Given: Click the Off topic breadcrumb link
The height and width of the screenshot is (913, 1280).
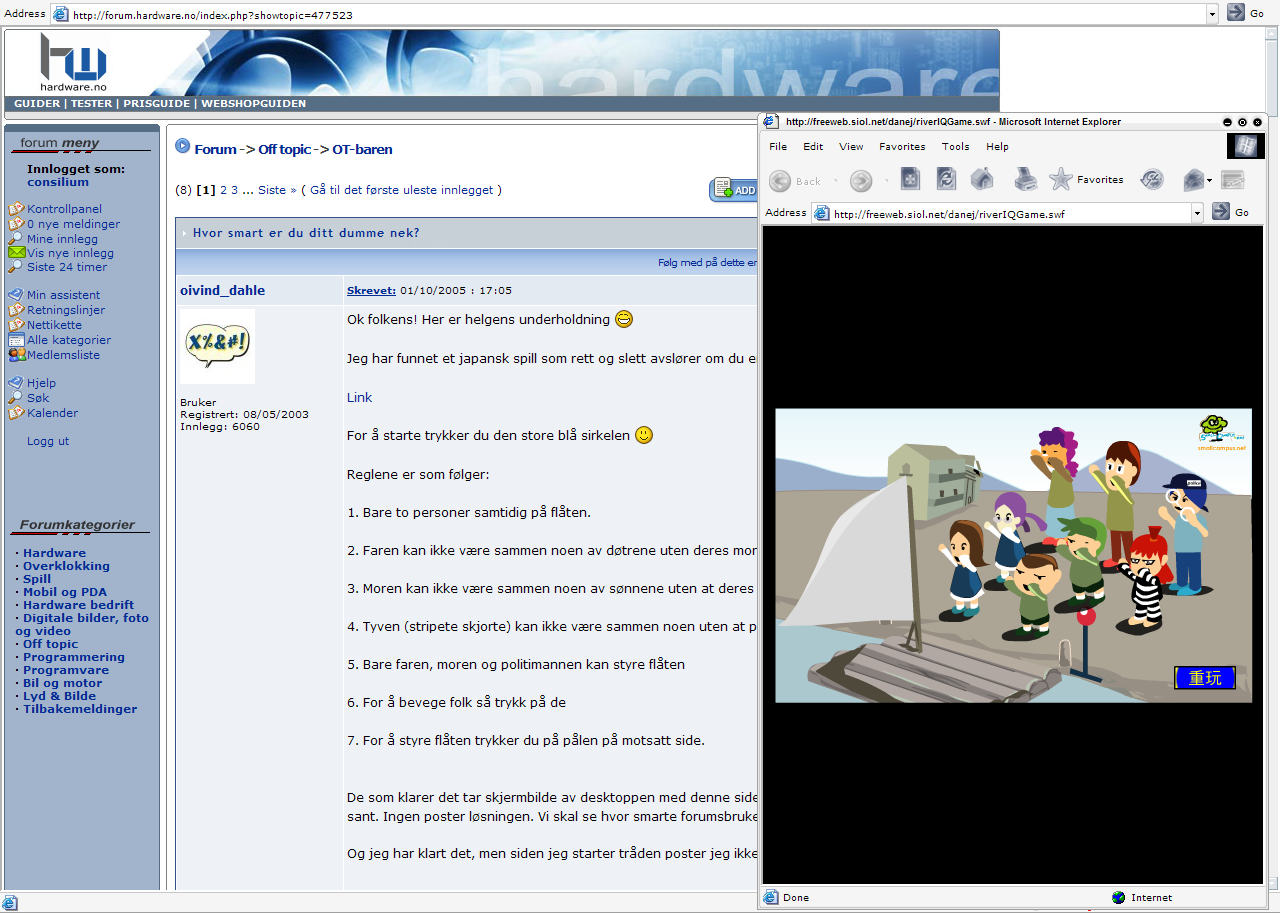Looking at the screenshot, I should pyautogui.click(x=285, y=149).
